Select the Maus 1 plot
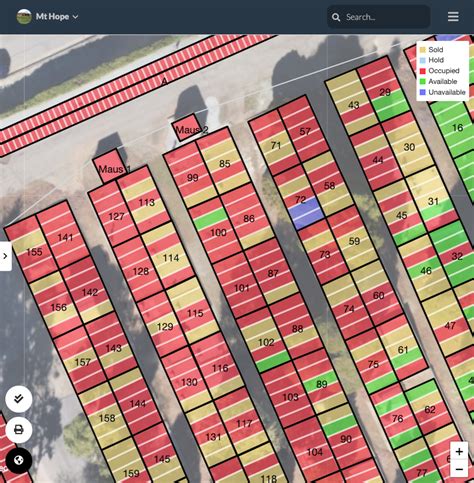Screen dimensions: 474x483 click(110, 166)
